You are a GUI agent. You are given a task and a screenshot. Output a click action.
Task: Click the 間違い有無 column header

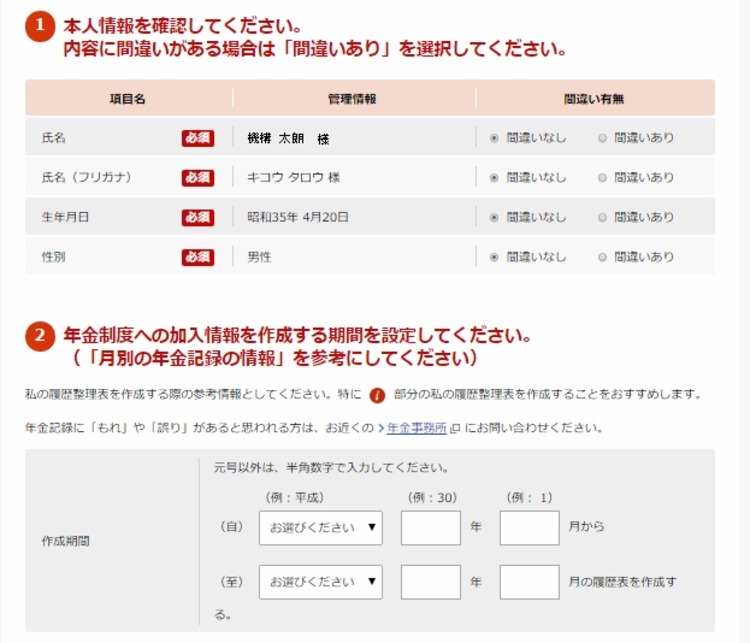coord(594,99)
